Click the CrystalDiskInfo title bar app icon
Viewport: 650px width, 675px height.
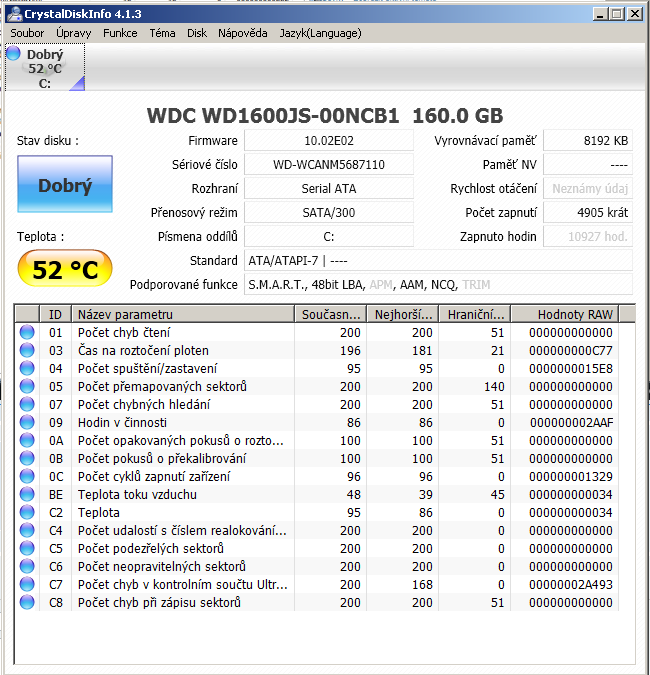coord(15,14)
